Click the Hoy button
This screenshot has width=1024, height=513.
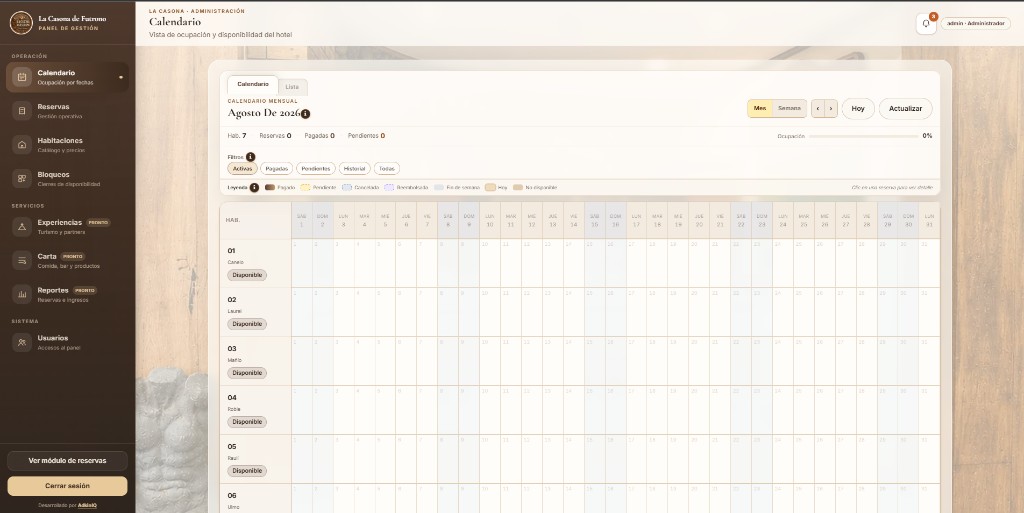(x=858, y=108)
